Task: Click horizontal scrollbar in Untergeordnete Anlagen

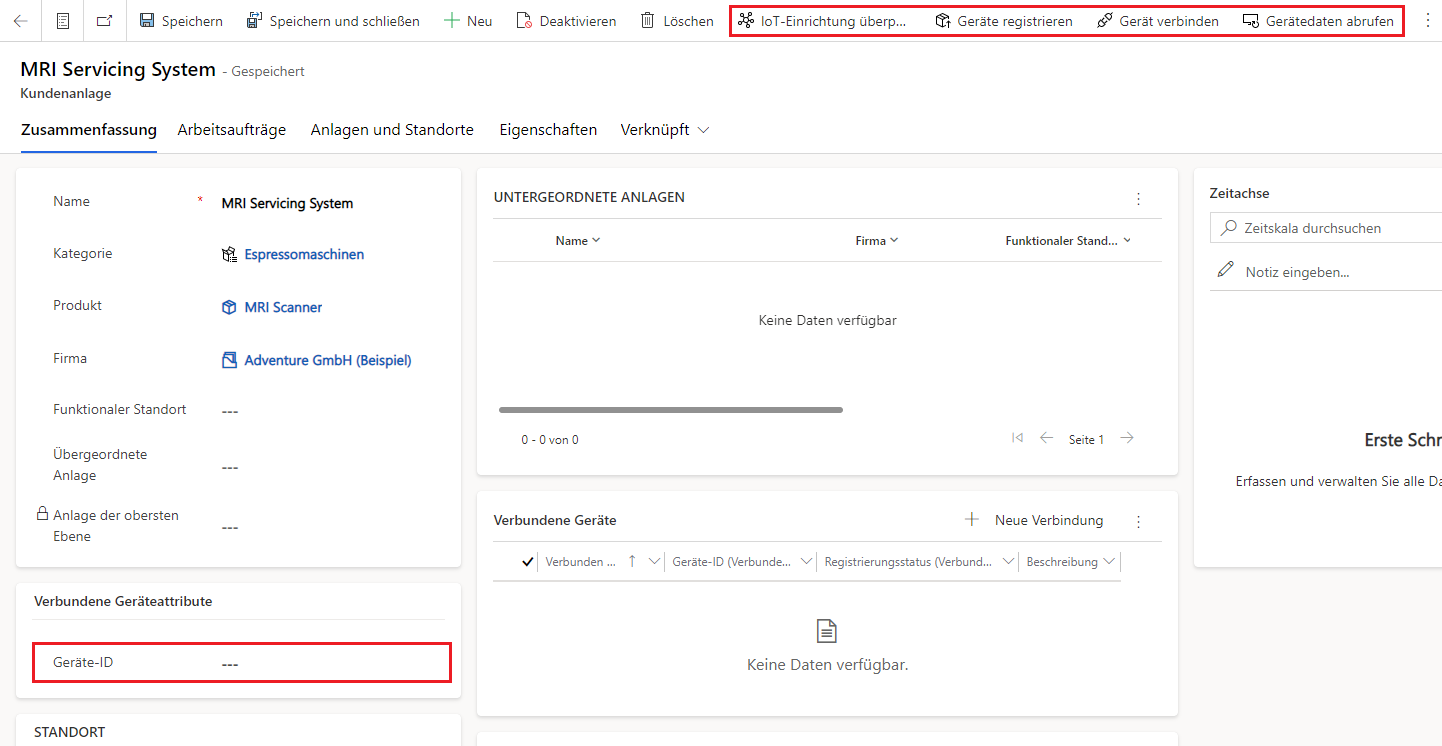Action: 671,409
